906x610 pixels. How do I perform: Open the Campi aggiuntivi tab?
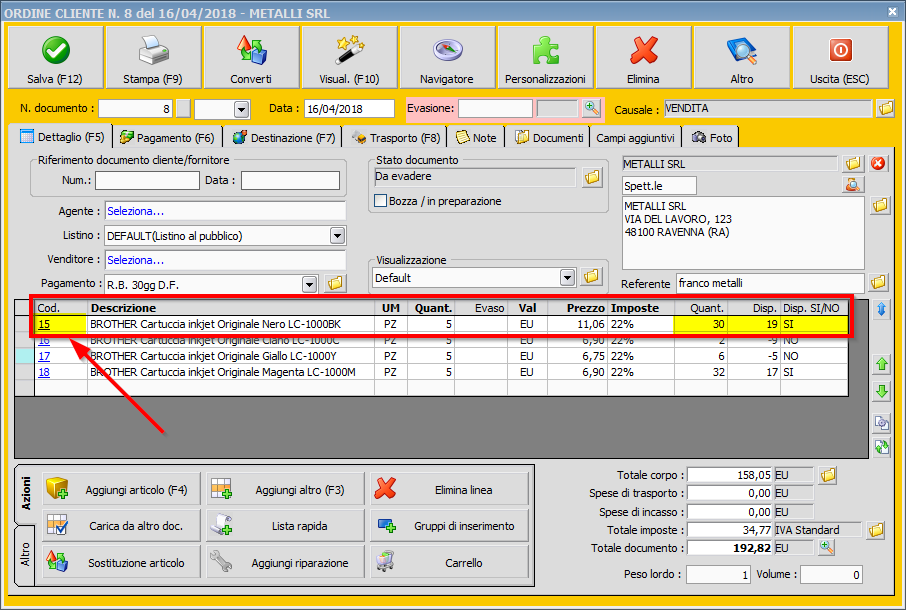point(635,137)
